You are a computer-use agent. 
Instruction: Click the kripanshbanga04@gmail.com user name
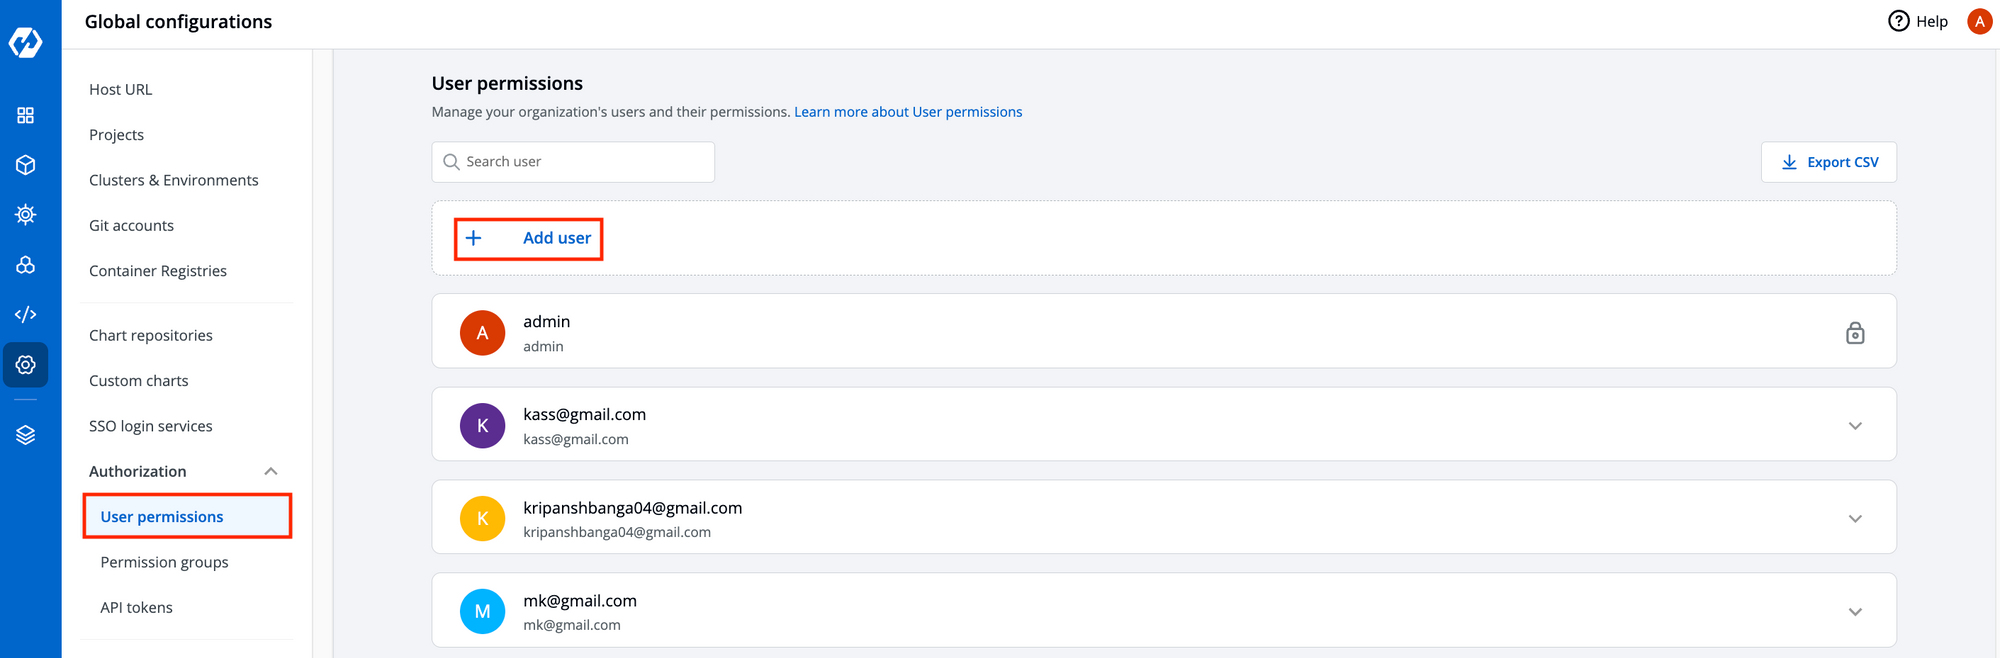point(633,507)
